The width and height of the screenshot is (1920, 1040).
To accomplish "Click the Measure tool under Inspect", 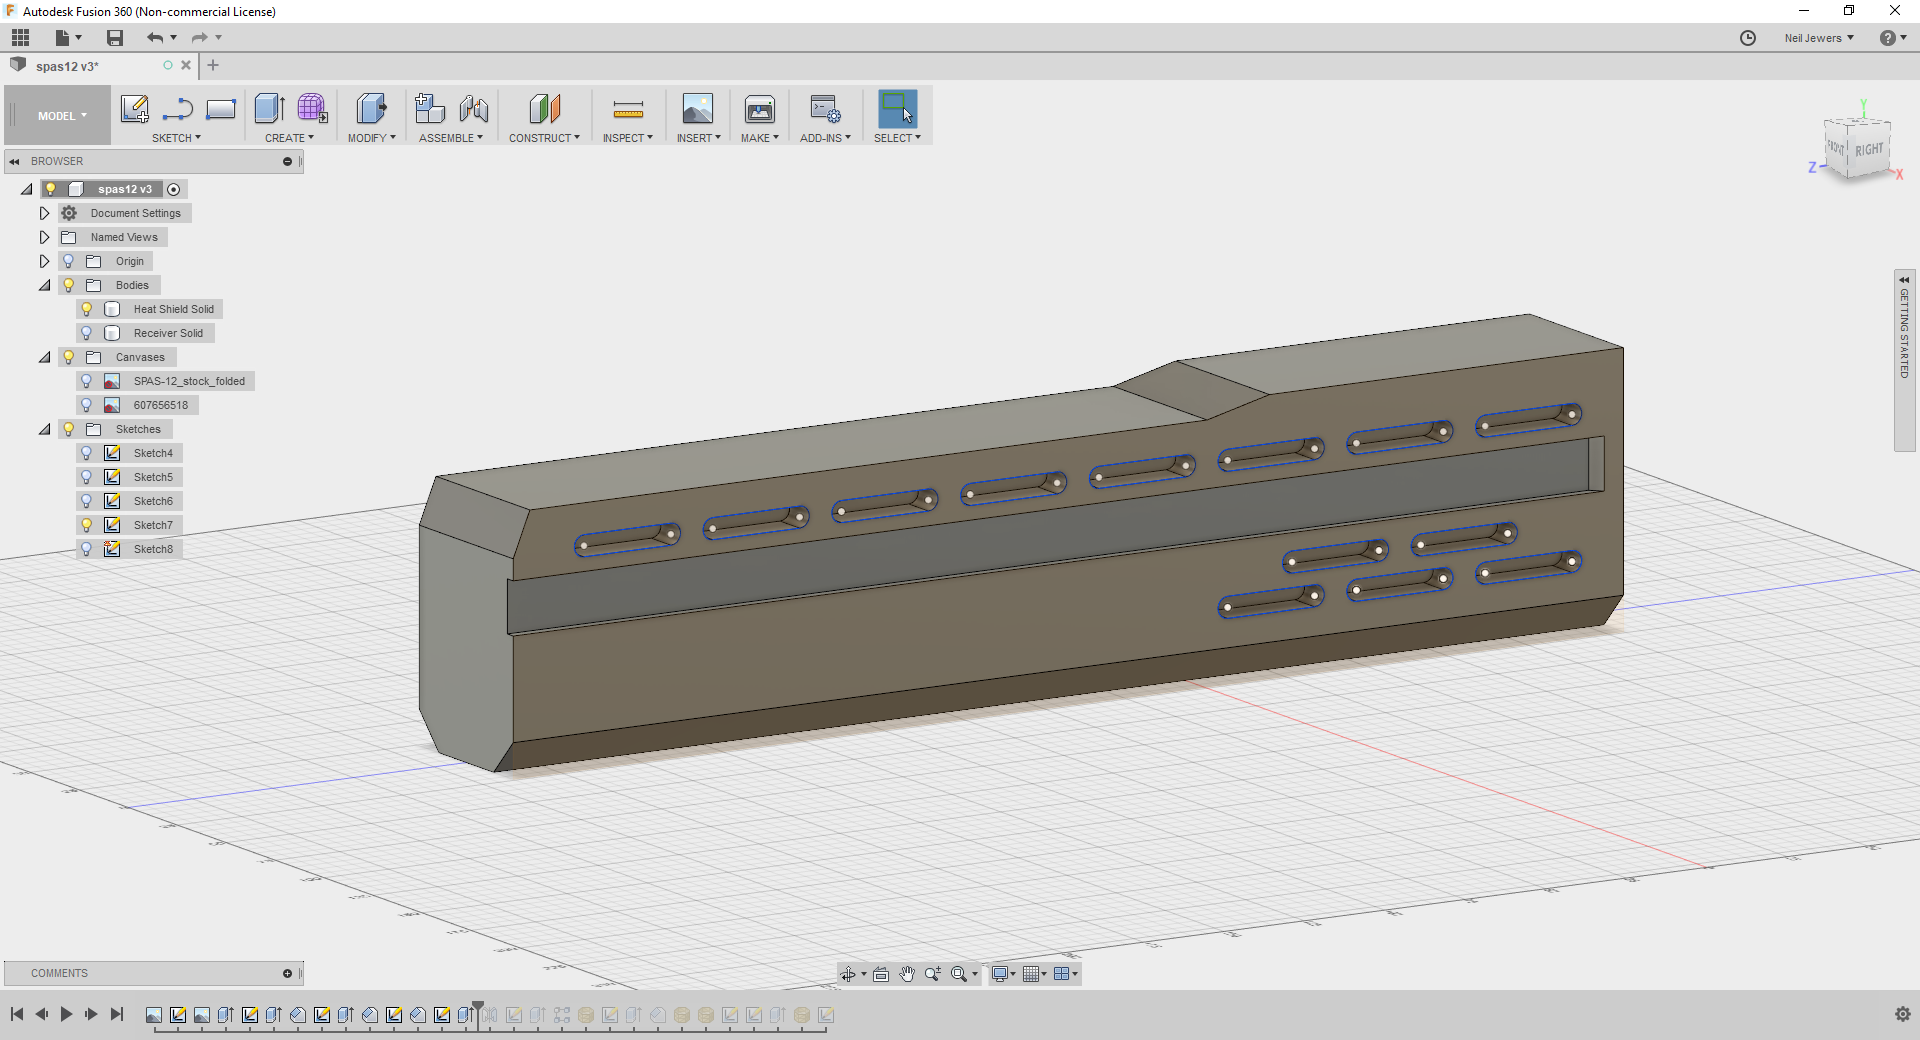I will tap(628, 109).
